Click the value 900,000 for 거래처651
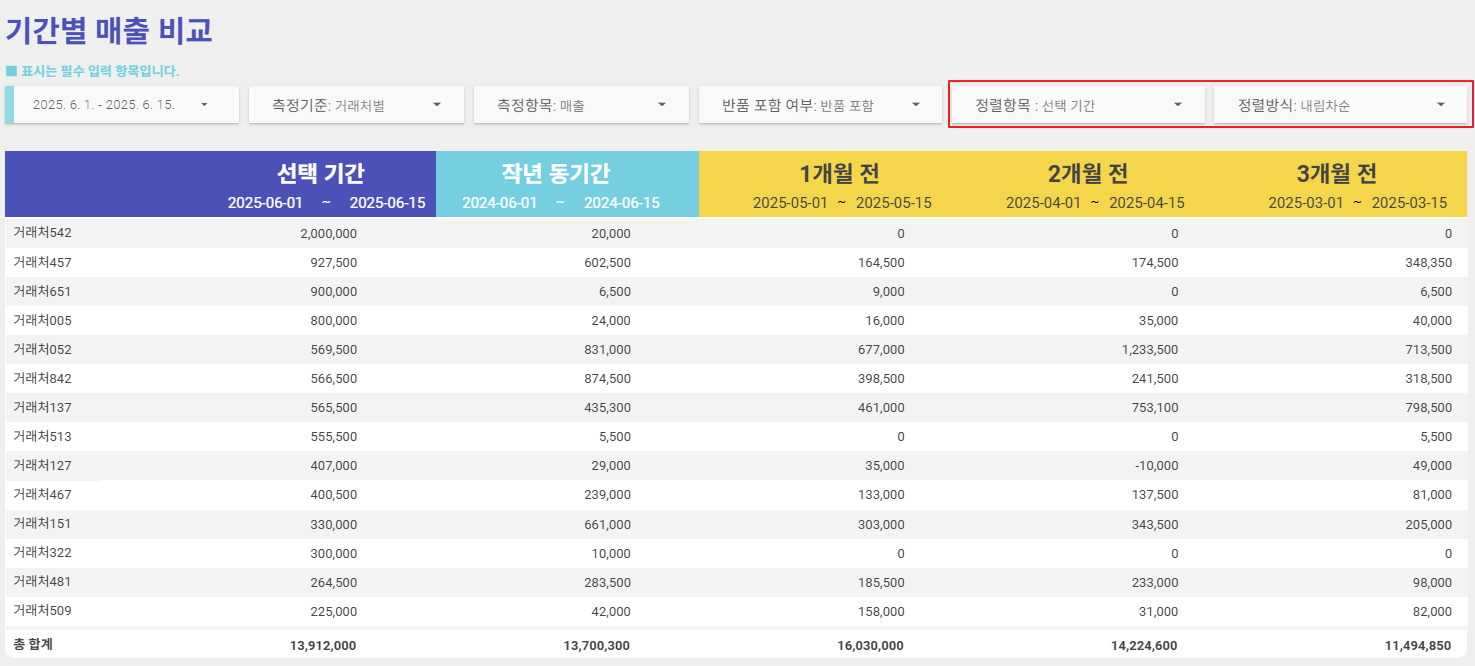The image size is (1475, 666). tap(334, 291)
